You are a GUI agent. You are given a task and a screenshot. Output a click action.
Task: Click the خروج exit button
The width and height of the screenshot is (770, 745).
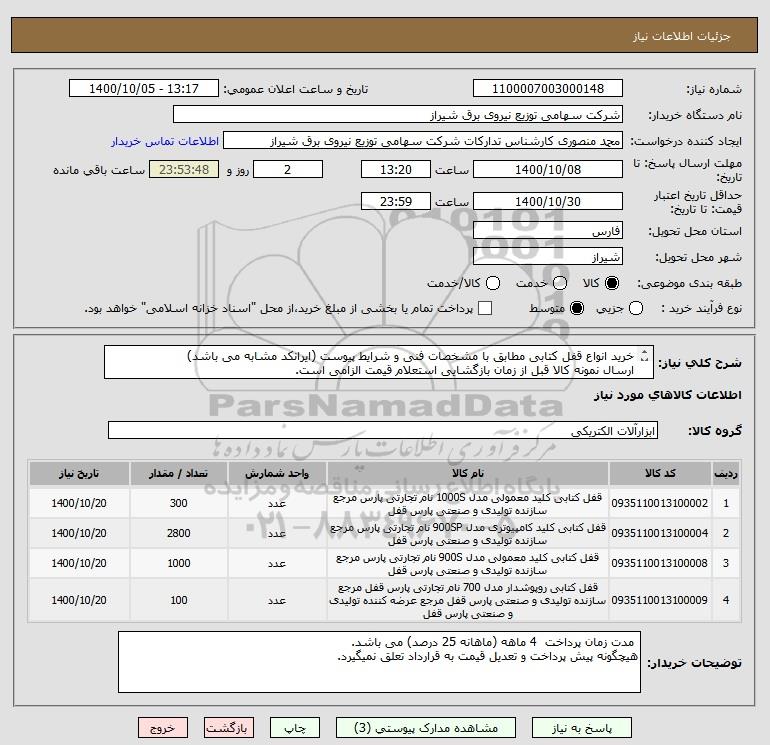pos(163,728)
